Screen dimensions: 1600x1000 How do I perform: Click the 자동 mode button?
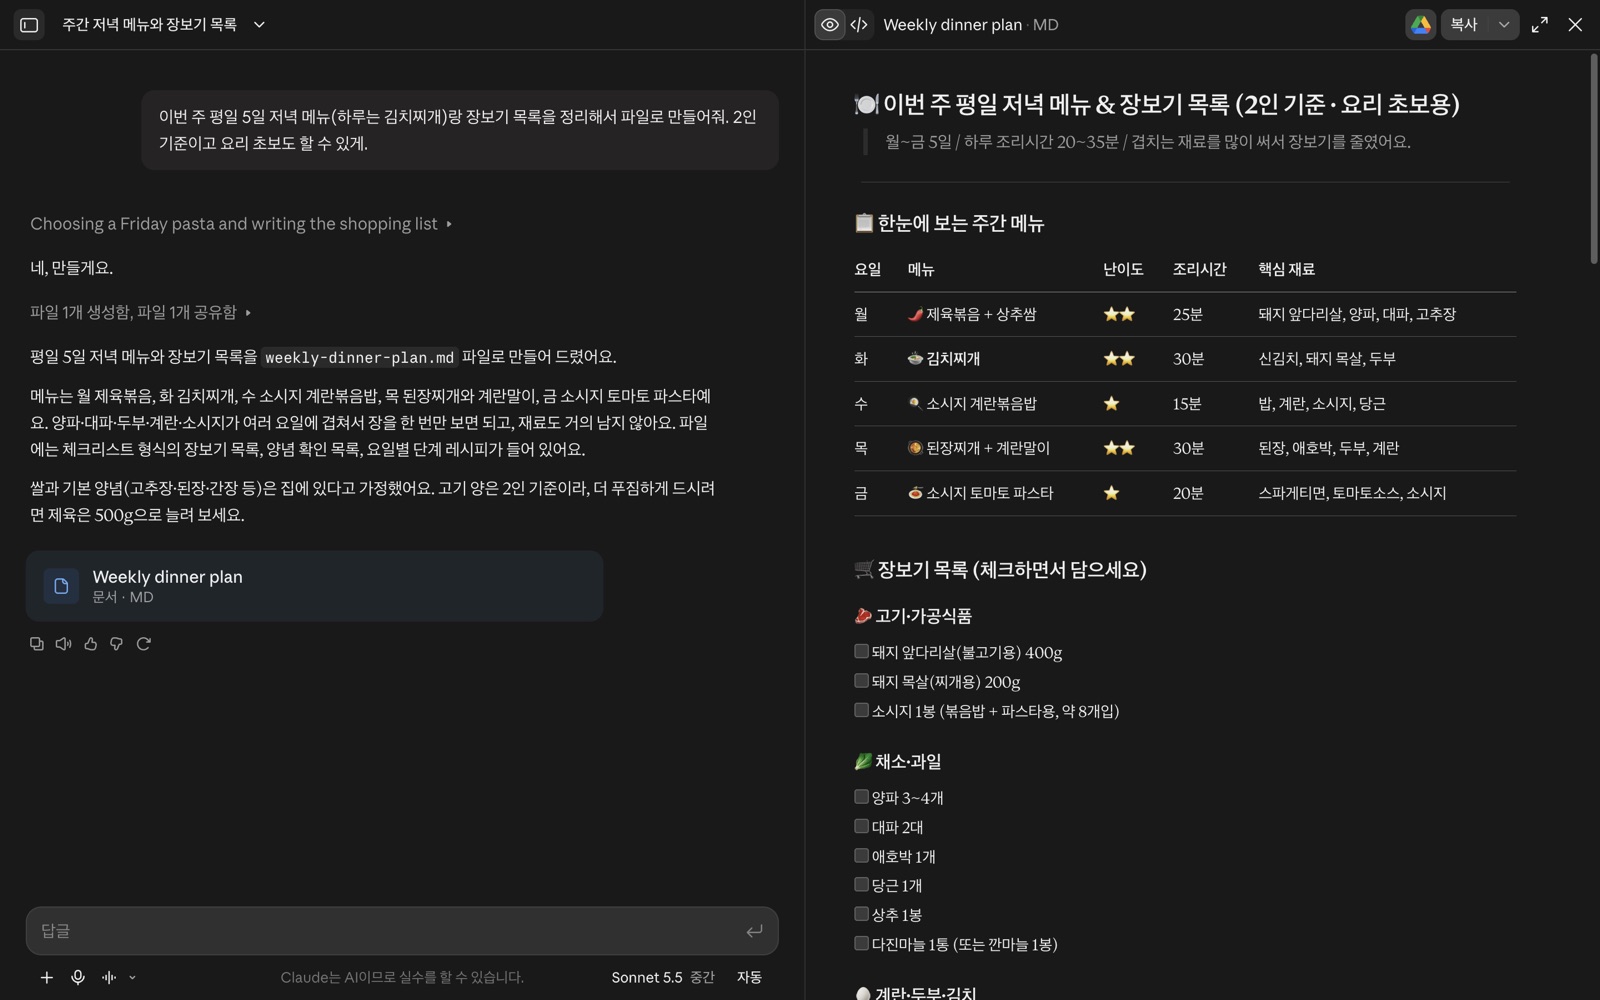pos(749,977)
